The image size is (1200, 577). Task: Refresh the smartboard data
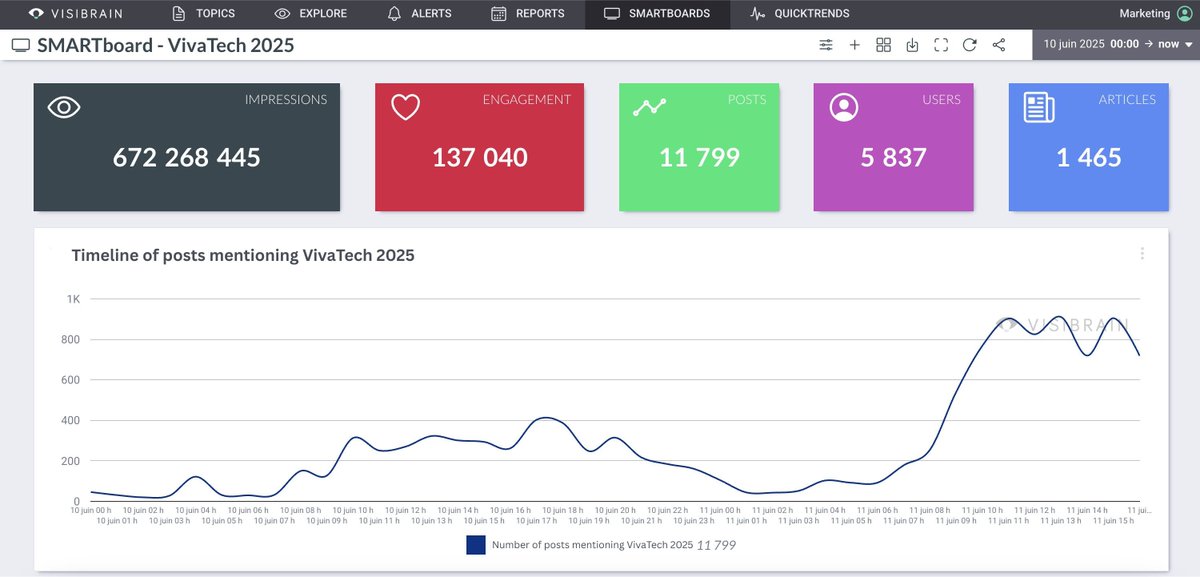969,45
